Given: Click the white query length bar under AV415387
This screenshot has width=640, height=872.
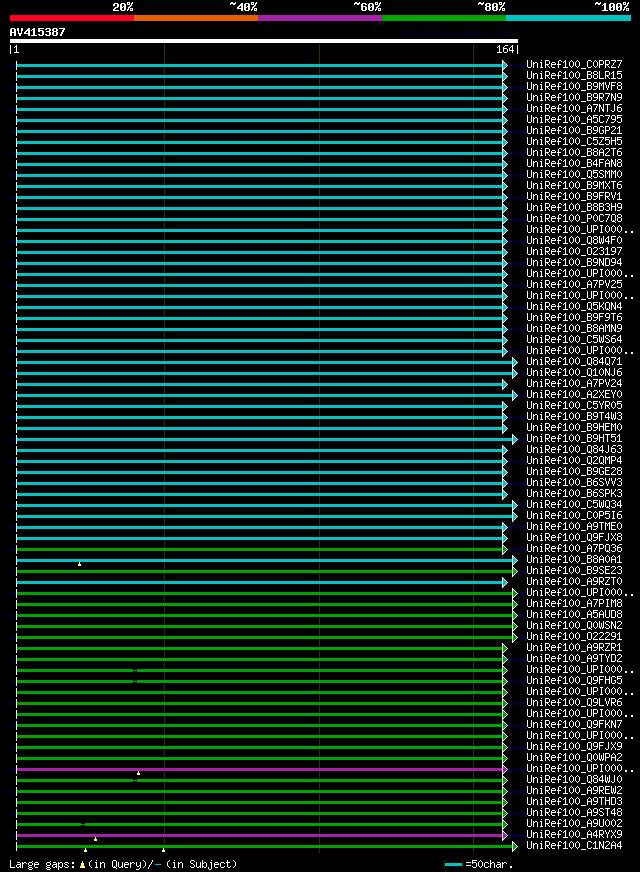Looking at the screenshot, I should click(x=264, y=41).
